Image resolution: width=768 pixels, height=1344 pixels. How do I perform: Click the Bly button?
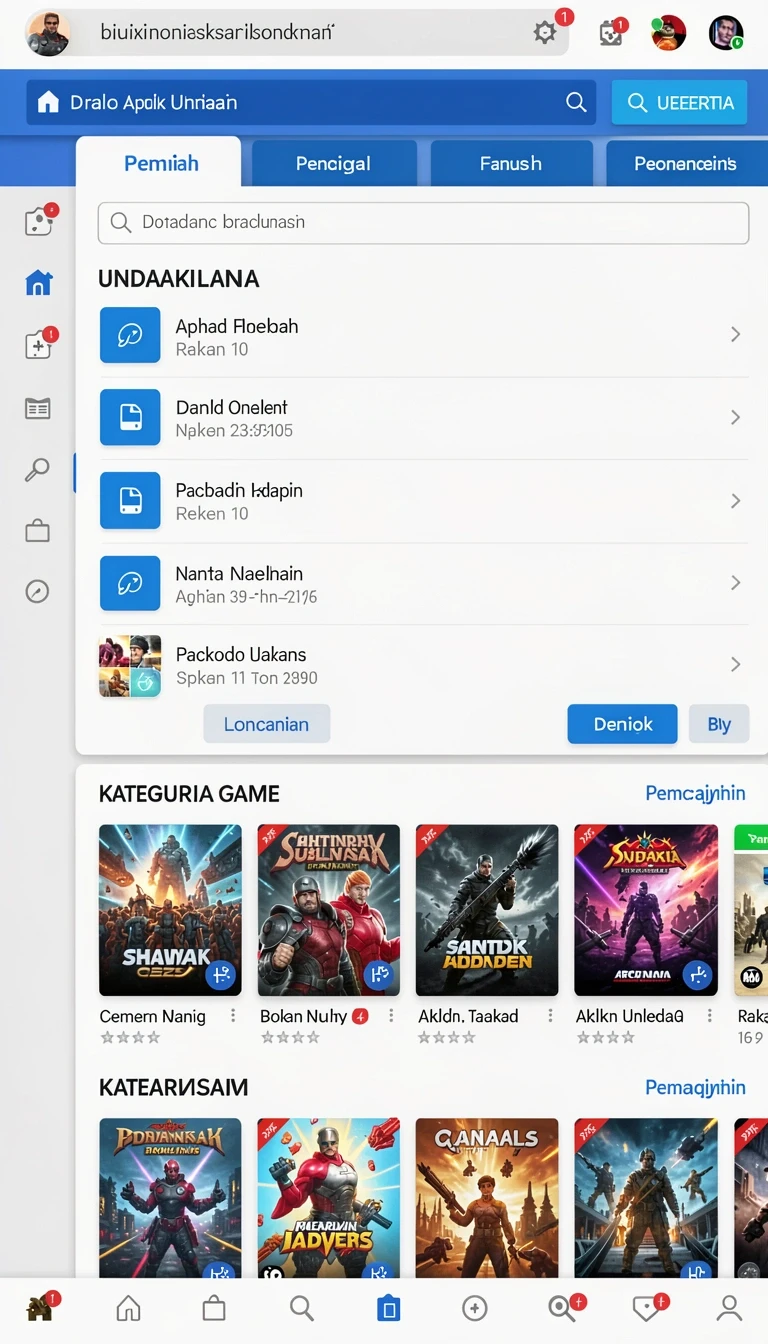(719, 724)
